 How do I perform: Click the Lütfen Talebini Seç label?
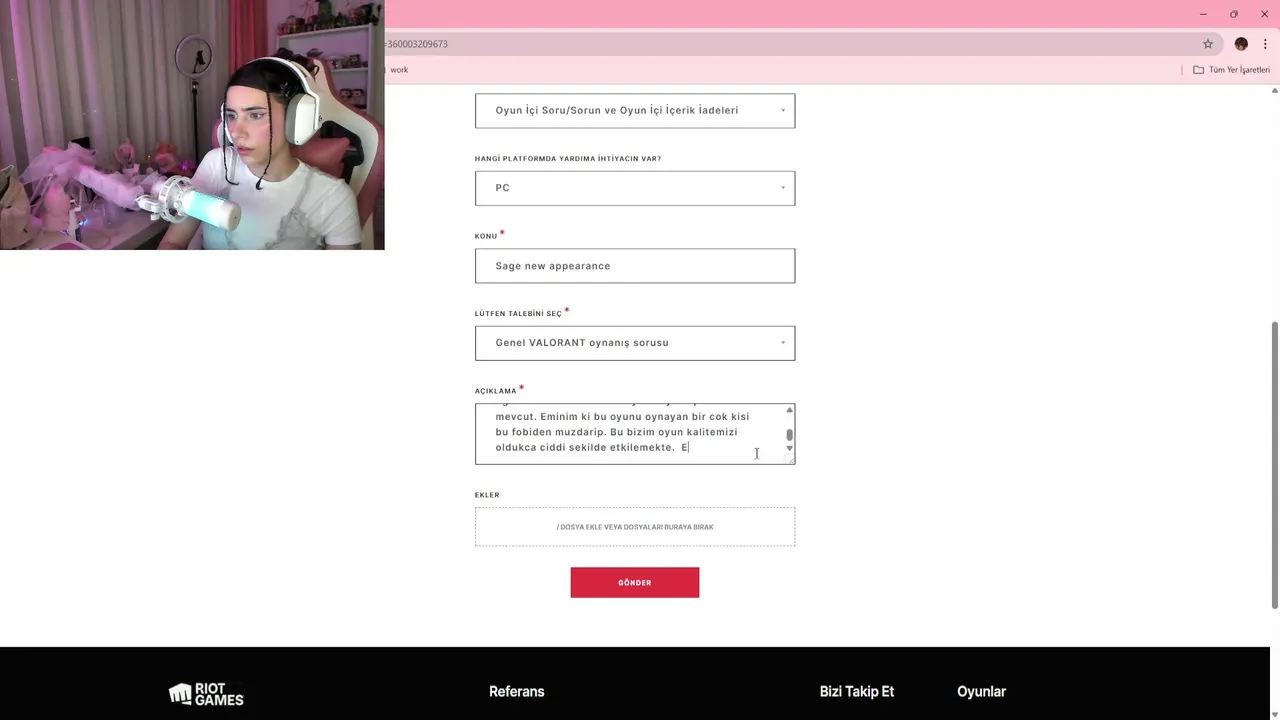tap(518, 314)
